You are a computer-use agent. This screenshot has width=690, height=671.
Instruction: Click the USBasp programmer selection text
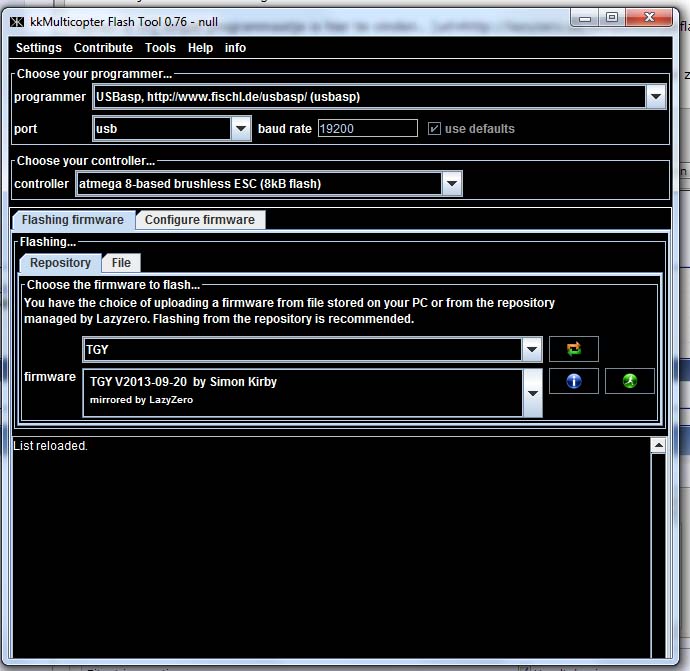coord(228,96)
